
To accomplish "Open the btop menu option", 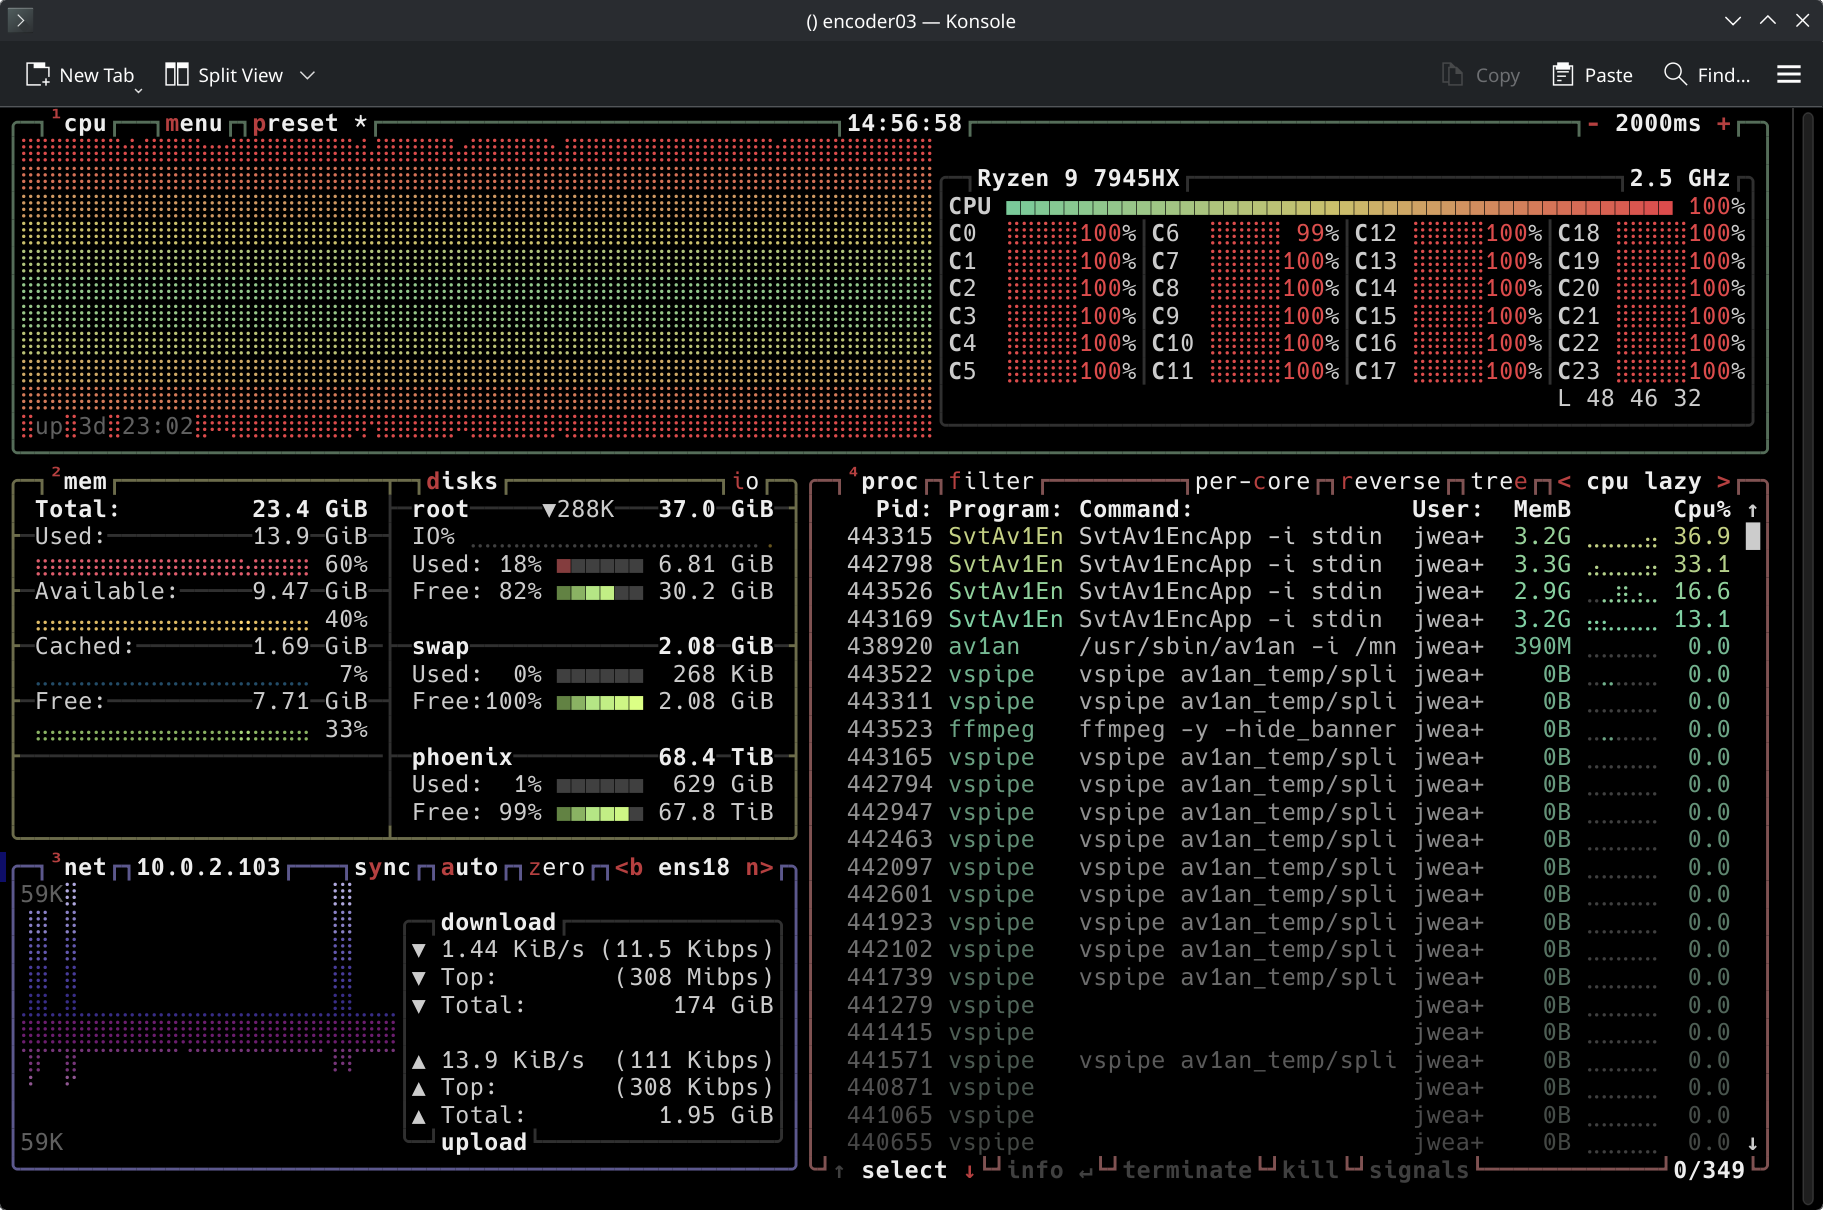I will pyautogui.click(x=194, y=124).
